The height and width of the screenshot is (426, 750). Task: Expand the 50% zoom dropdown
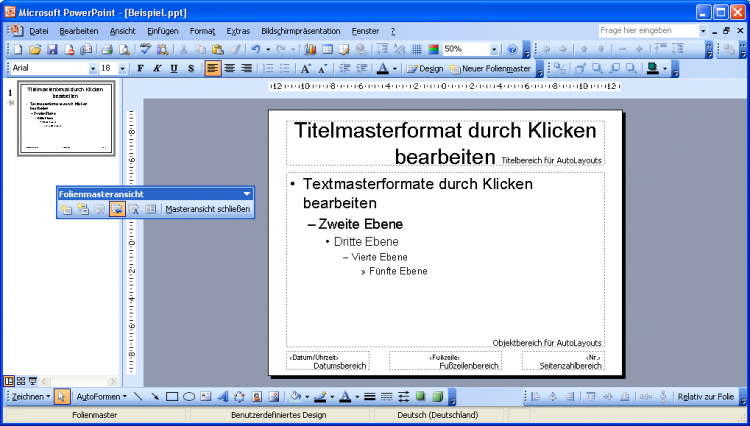coord(494,49)
